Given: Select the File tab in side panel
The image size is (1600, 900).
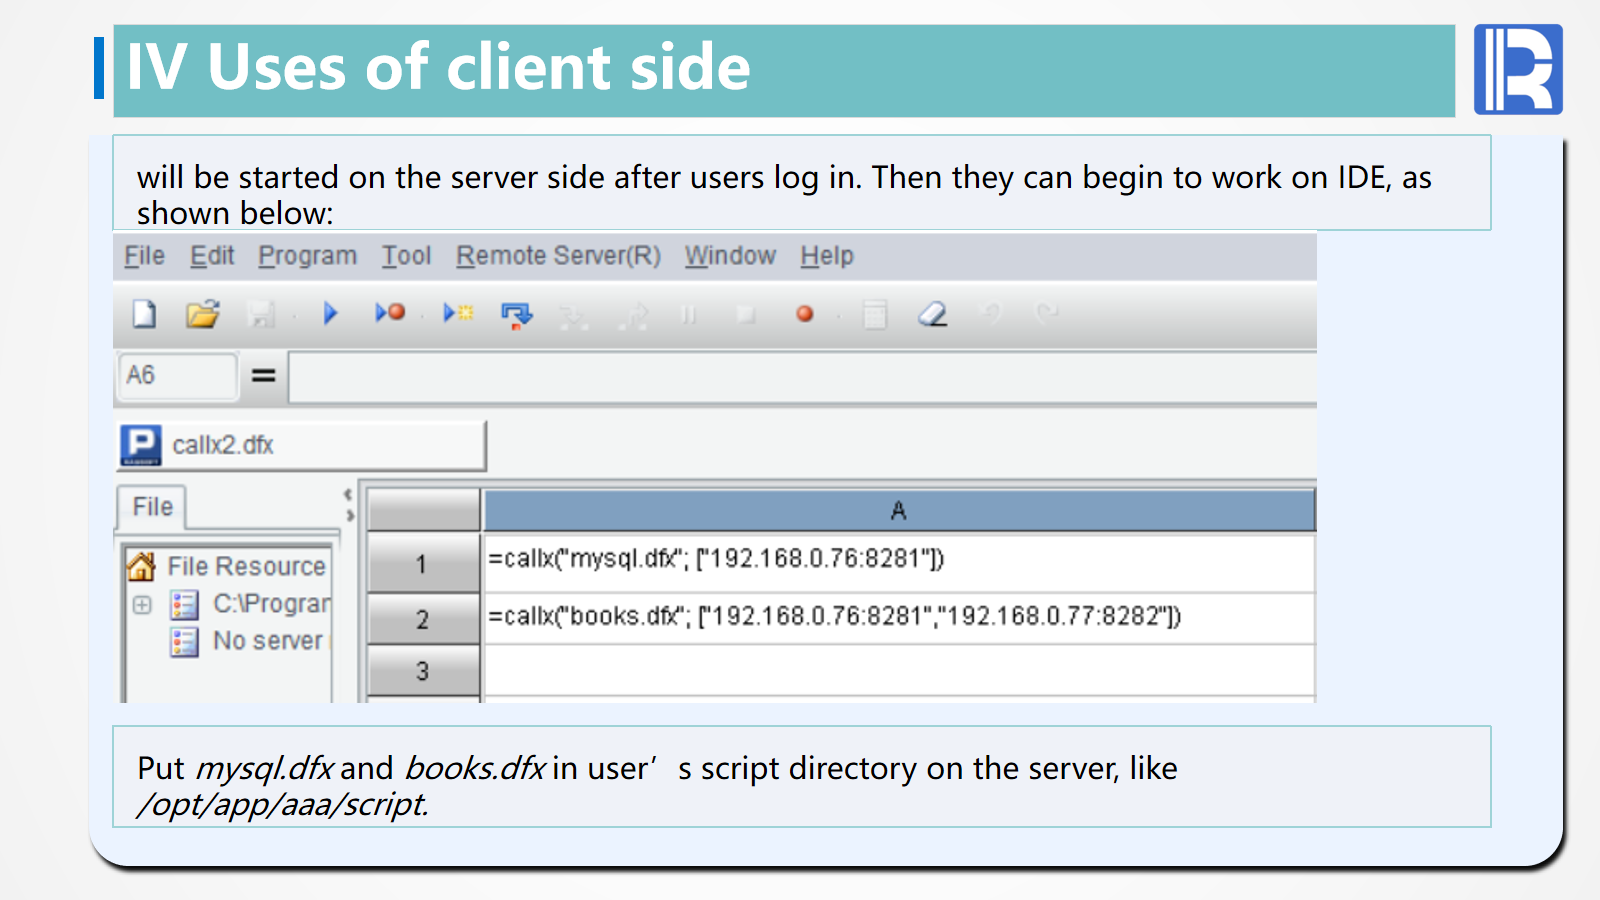Looking at the screenshot, I should click(152, 507).
